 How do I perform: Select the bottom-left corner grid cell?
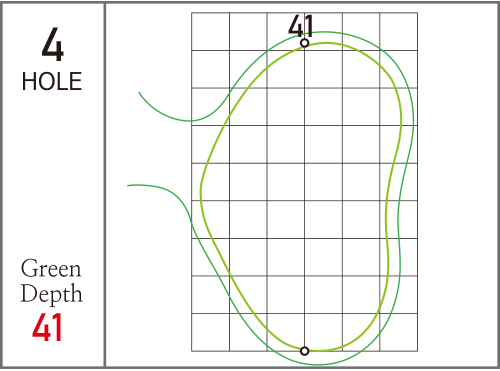[210, 332]
